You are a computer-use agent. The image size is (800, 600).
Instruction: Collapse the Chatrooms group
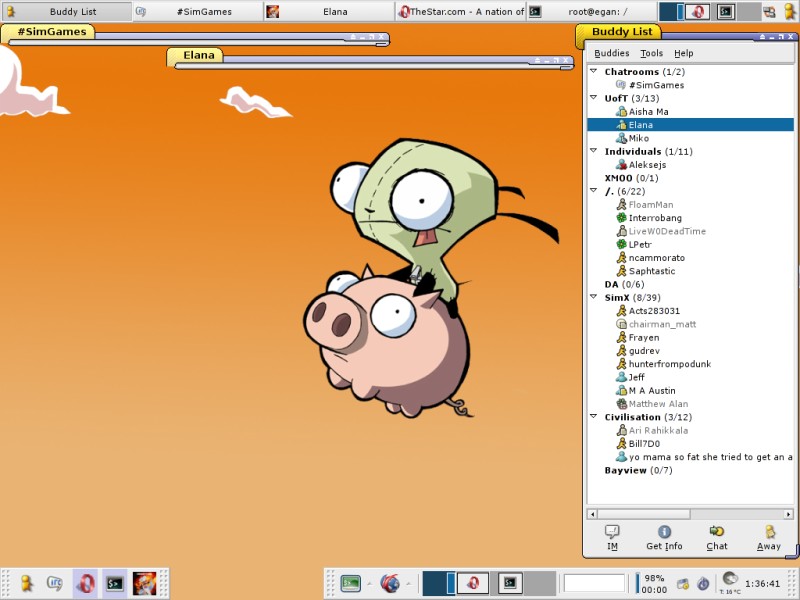593,72
